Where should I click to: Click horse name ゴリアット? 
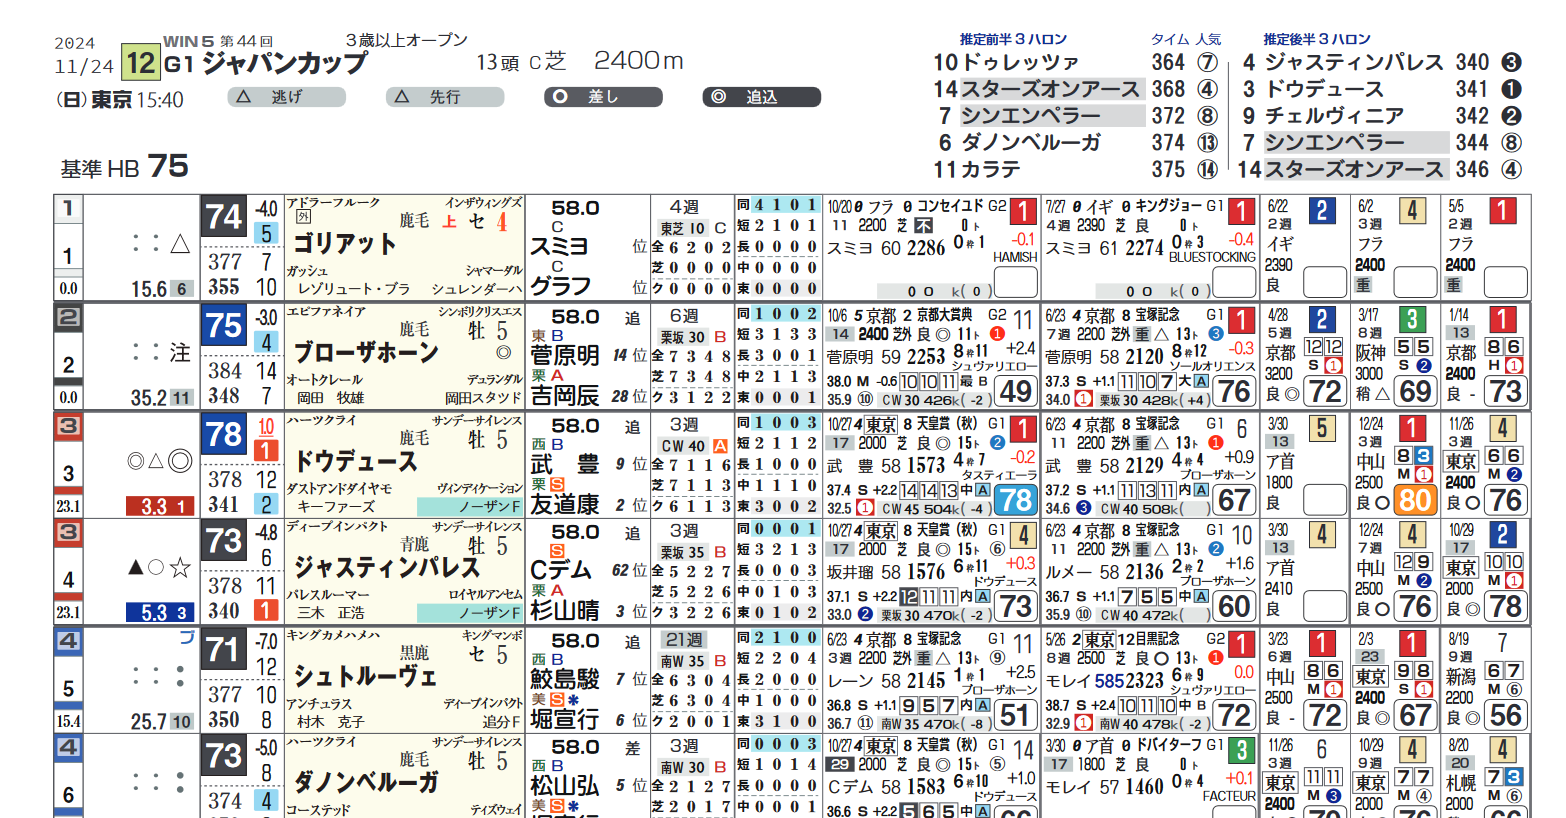tap(345, 243)
